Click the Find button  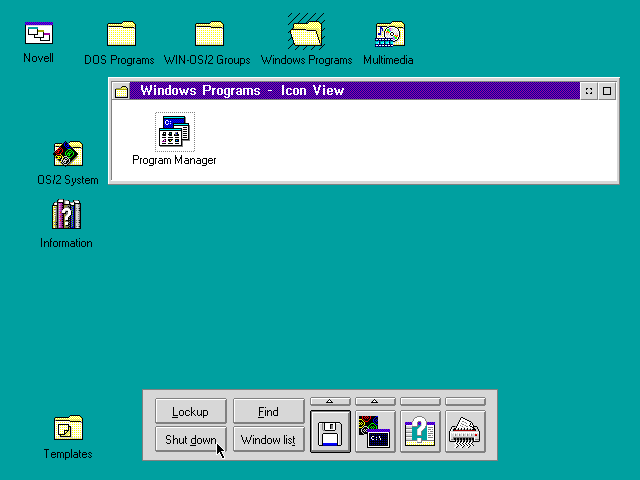(x=269, y=411)
